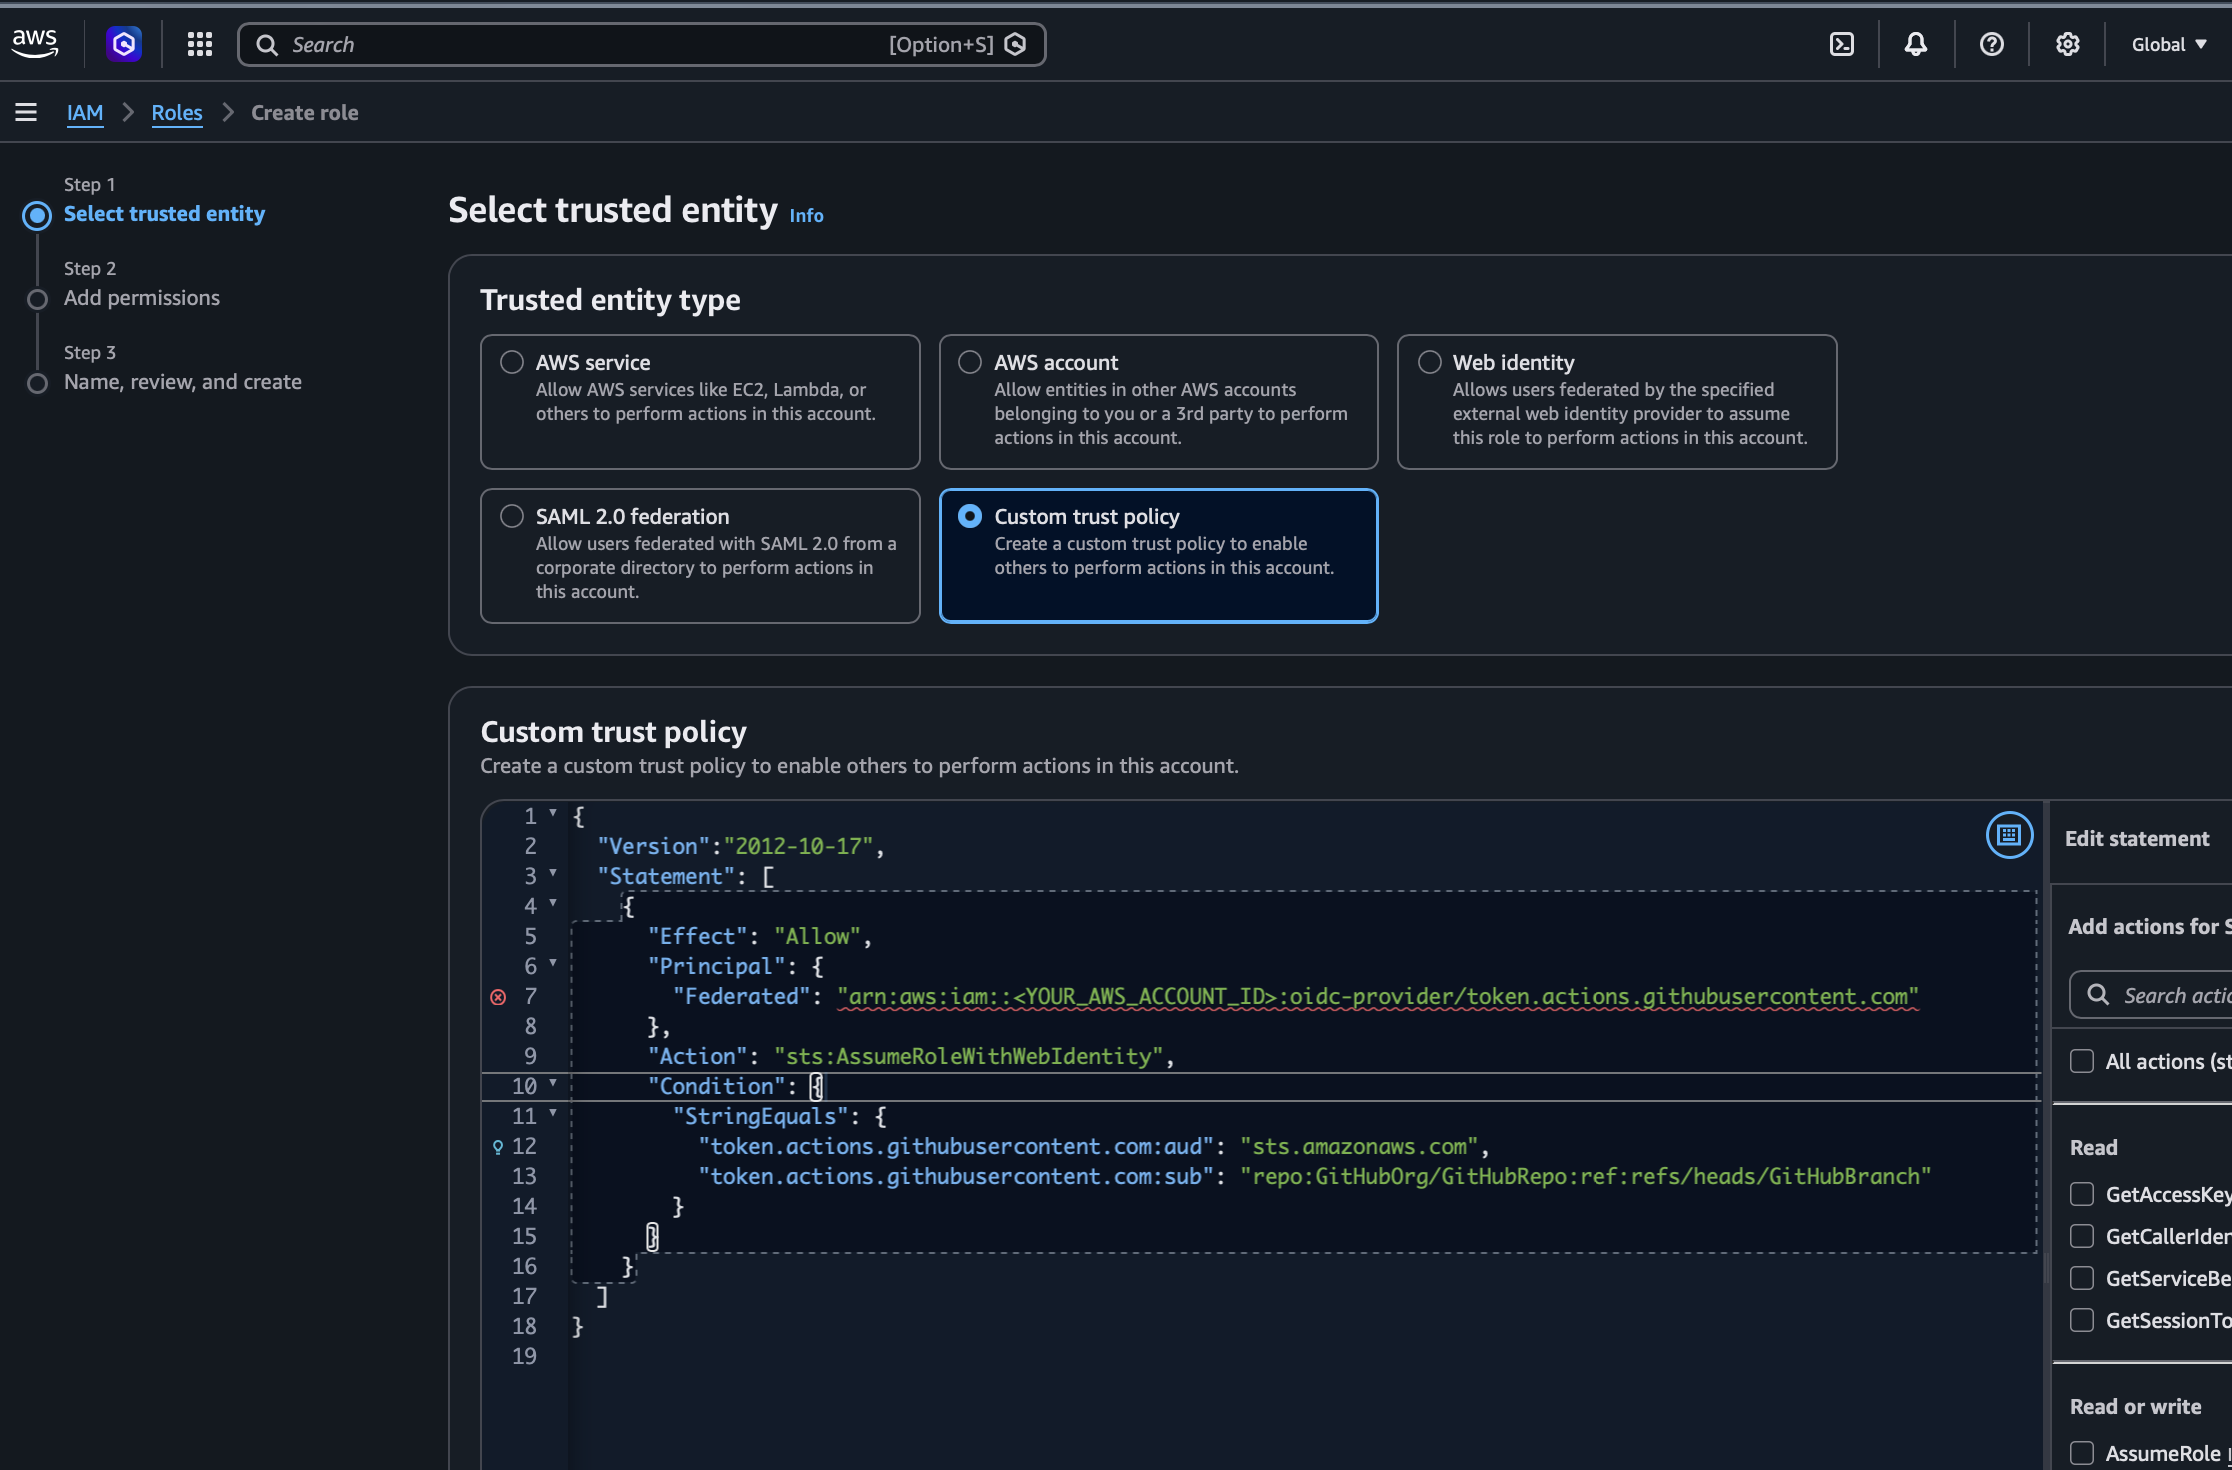Click the AWS logo home icon
Image resolution: width=2232 pixels, height=1470 pixels.
tap(35, 43)
